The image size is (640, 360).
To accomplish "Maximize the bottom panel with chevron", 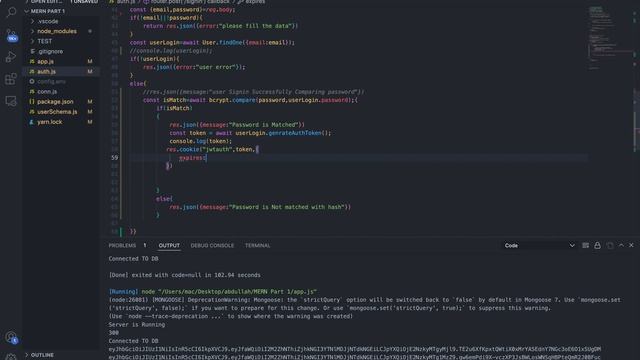I will pyautogui.click(x=621, y=245).
